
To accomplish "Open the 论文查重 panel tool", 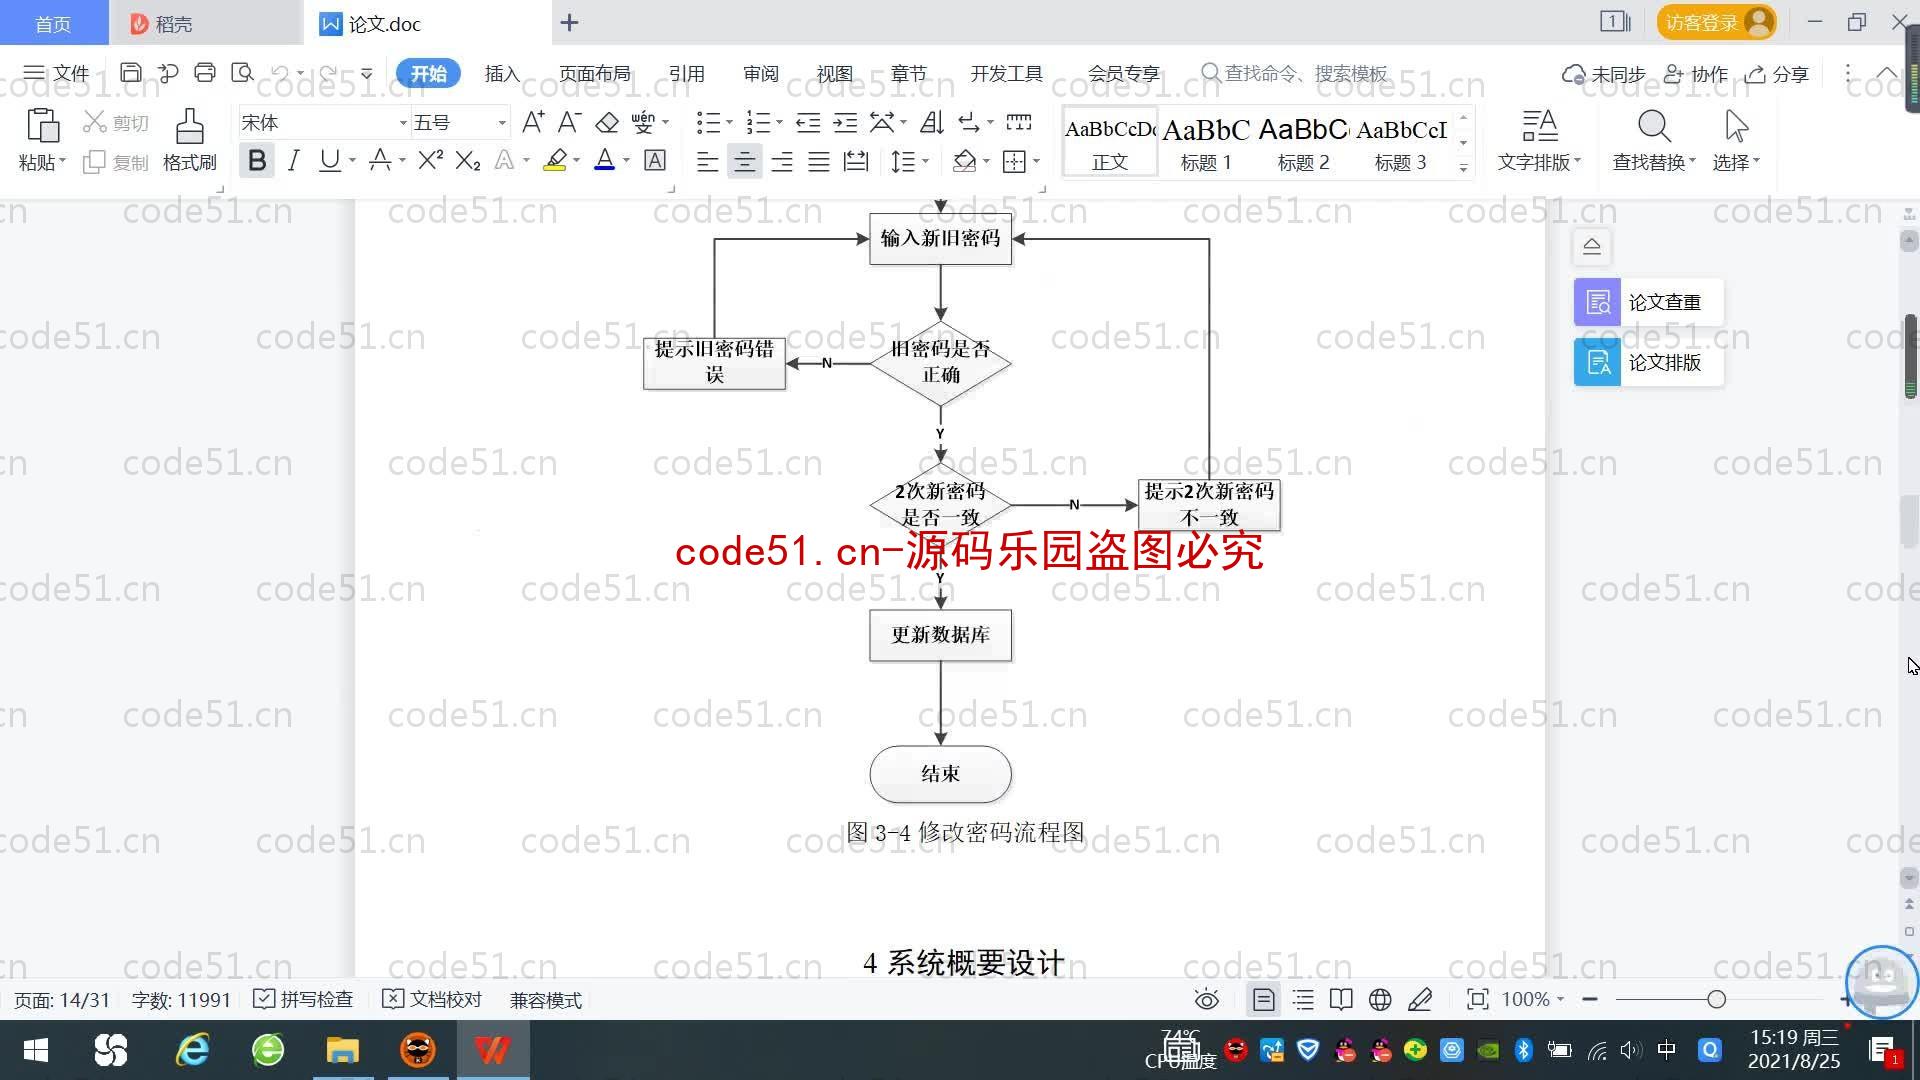I will pyautogui.click(x=1649, y=302).
